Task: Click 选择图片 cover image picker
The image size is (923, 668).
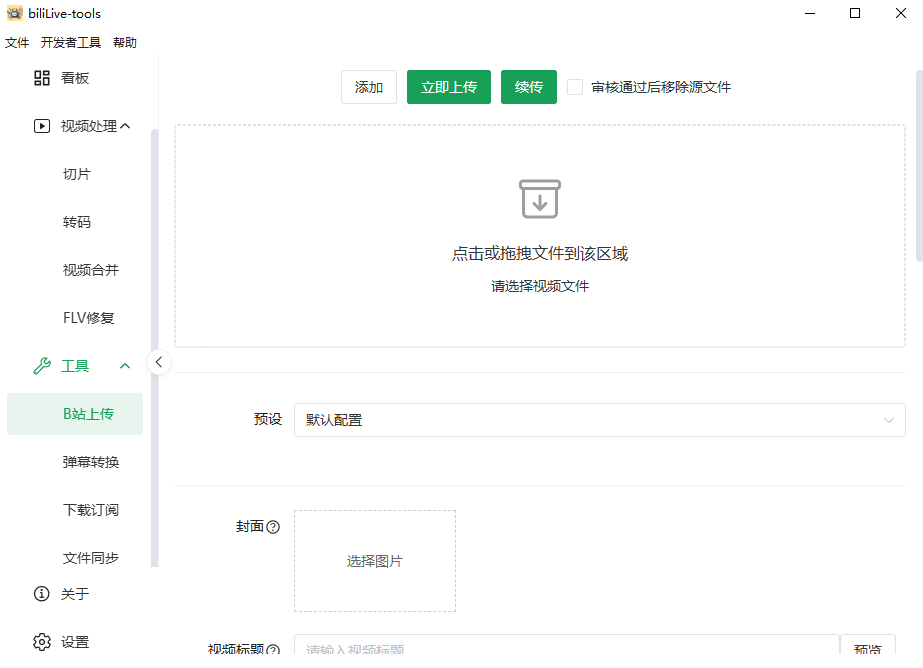Action: pyautogui.click(x=375, y=561)
